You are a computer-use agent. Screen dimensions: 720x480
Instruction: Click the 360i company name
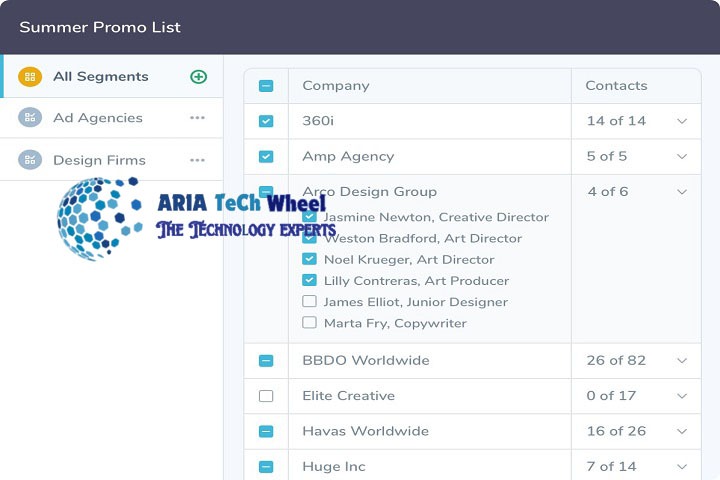pos(318,121)
